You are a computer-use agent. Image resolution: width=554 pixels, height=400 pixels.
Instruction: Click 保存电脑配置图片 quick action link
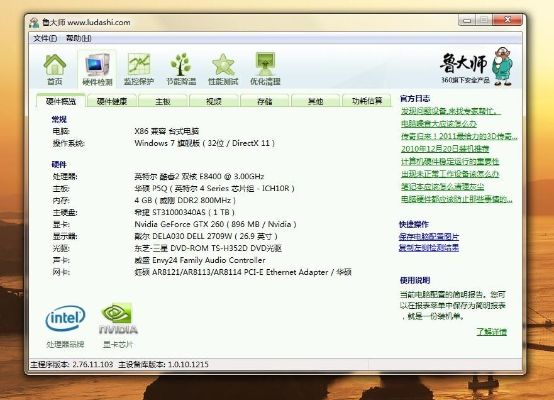coord(429,236)
